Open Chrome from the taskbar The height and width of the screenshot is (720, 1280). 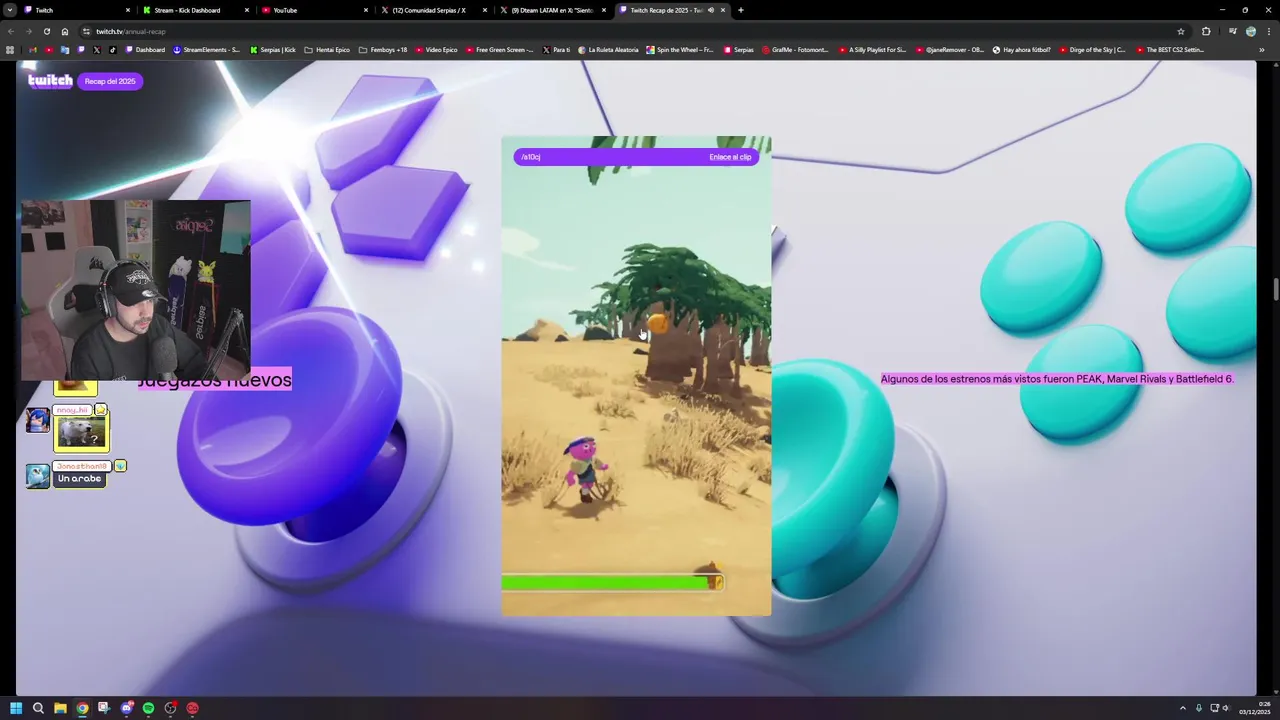coord(82,708)
